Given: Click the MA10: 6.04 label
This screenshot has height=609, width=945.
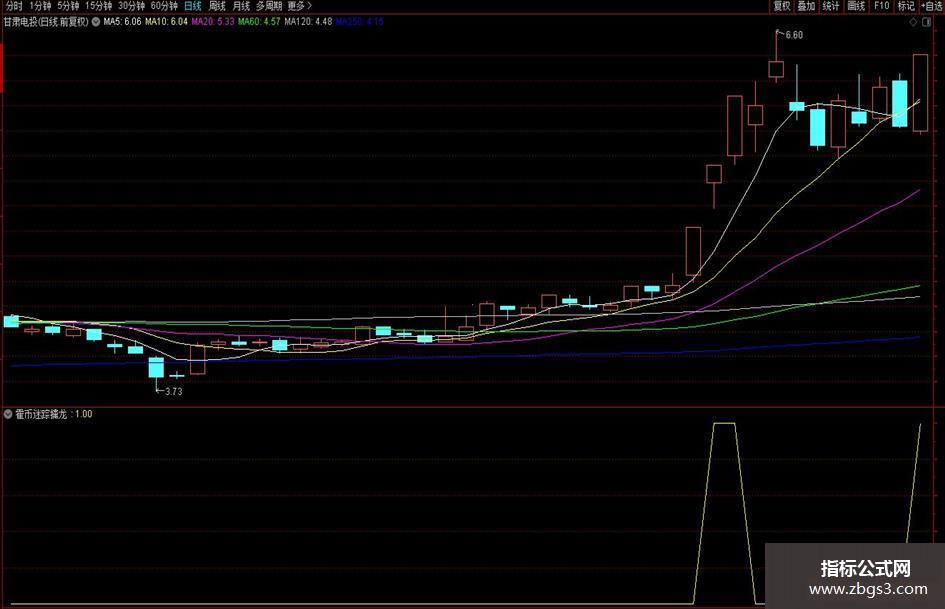Looking at the screenshot, I should tap(166, 22).
